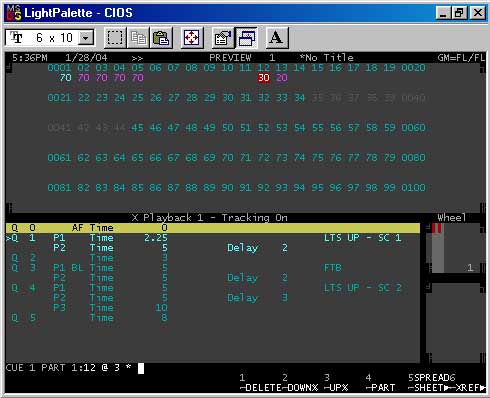Open the Fonts 'A' toolbar icon
490x398 pixels.
coord(277,38)
